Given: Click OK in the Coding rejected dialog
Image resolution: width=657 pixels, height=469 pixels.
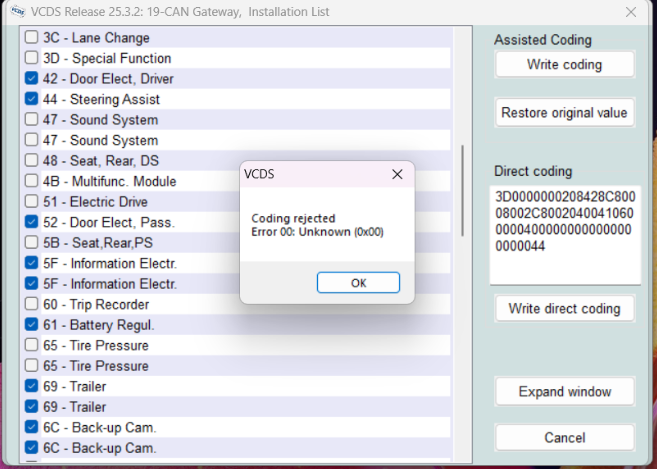Looking at the screenshot, I should 358,283.
